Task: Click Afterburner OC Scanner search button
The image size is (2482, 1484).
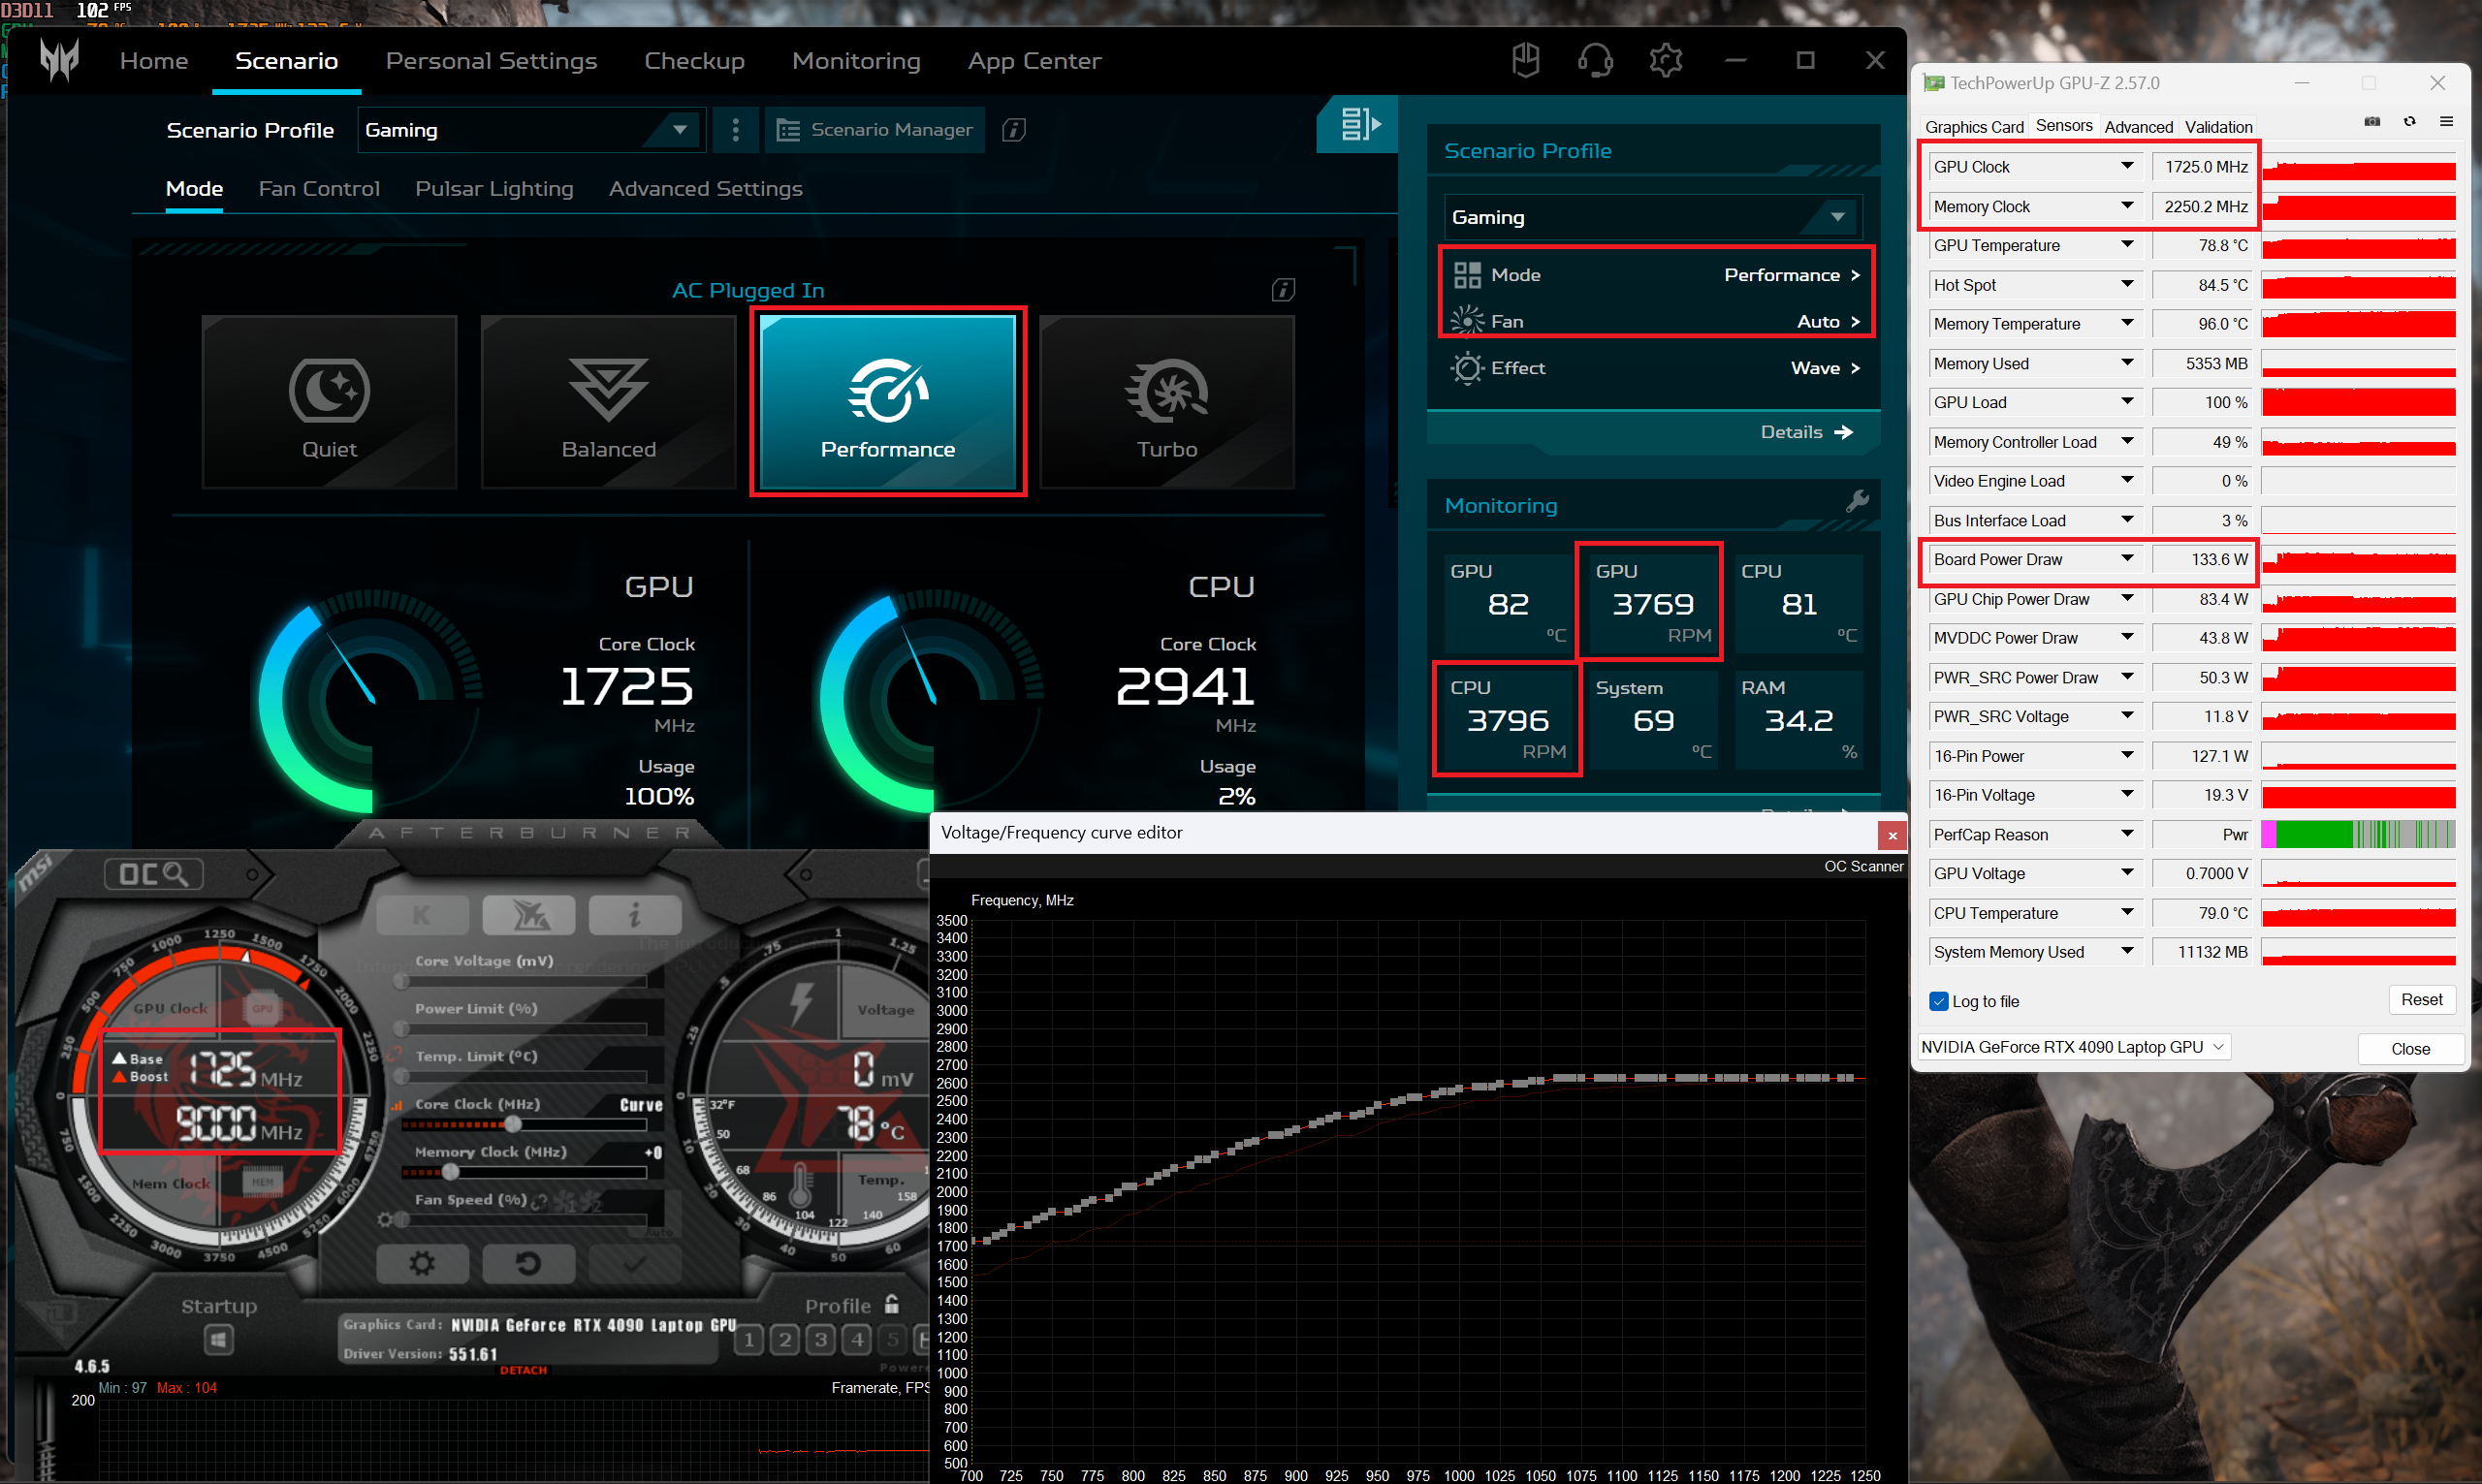Action: click(x=154, y=874)
